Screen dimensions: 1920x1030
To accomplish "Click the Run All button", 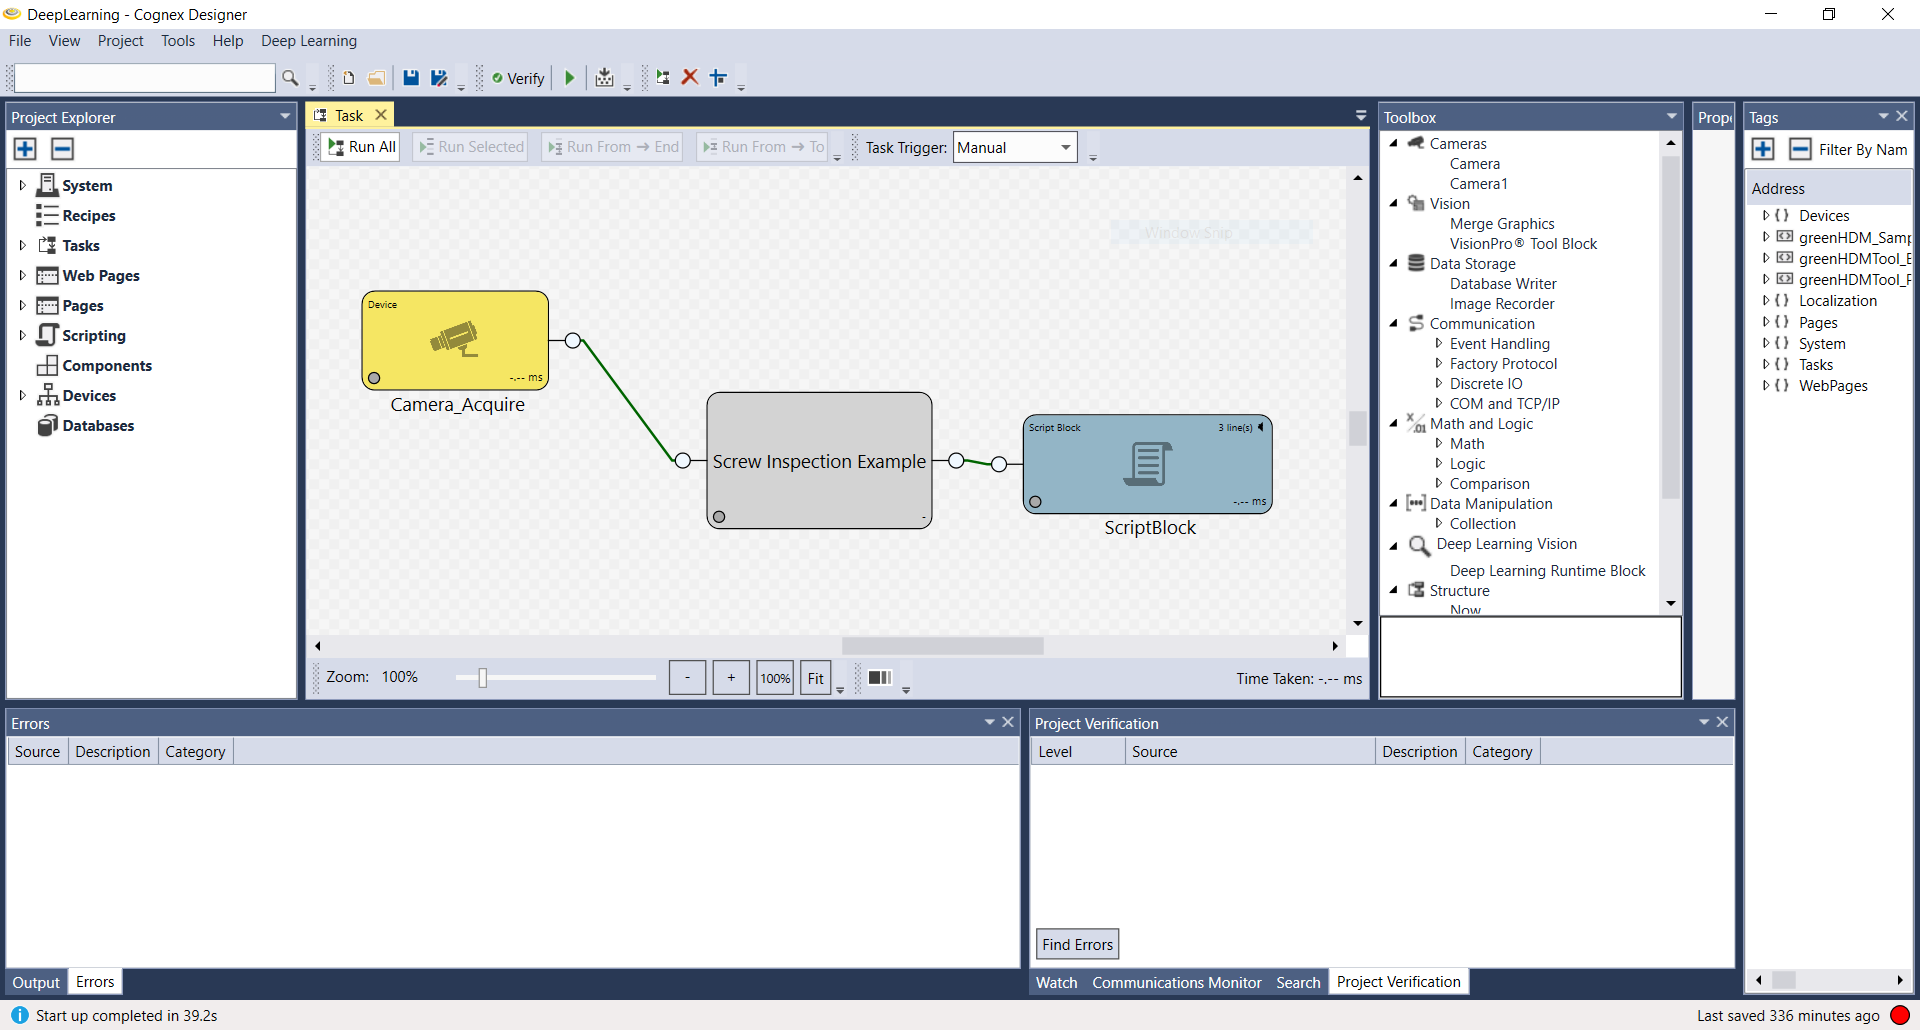I will click(362, 147).
